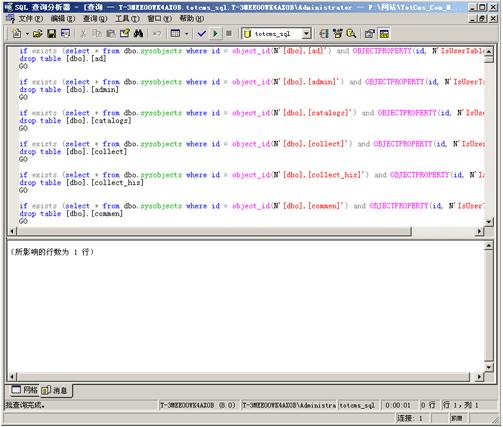Image resolution: width=503 pixels, height=427 pixels.
Task: Click the New Query icon
Action: [16, 34]
